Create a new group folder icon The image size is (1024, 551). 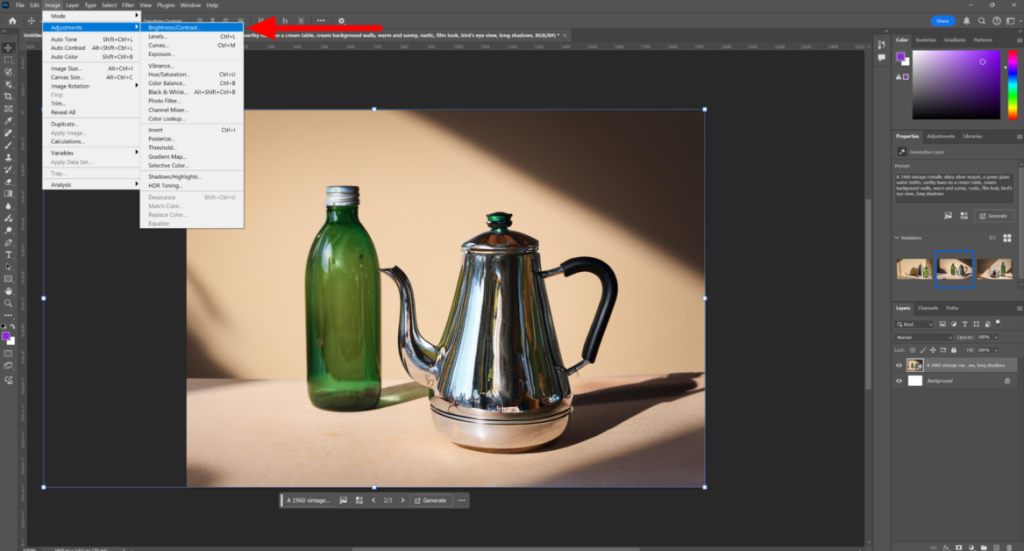(x=984, y=547)
